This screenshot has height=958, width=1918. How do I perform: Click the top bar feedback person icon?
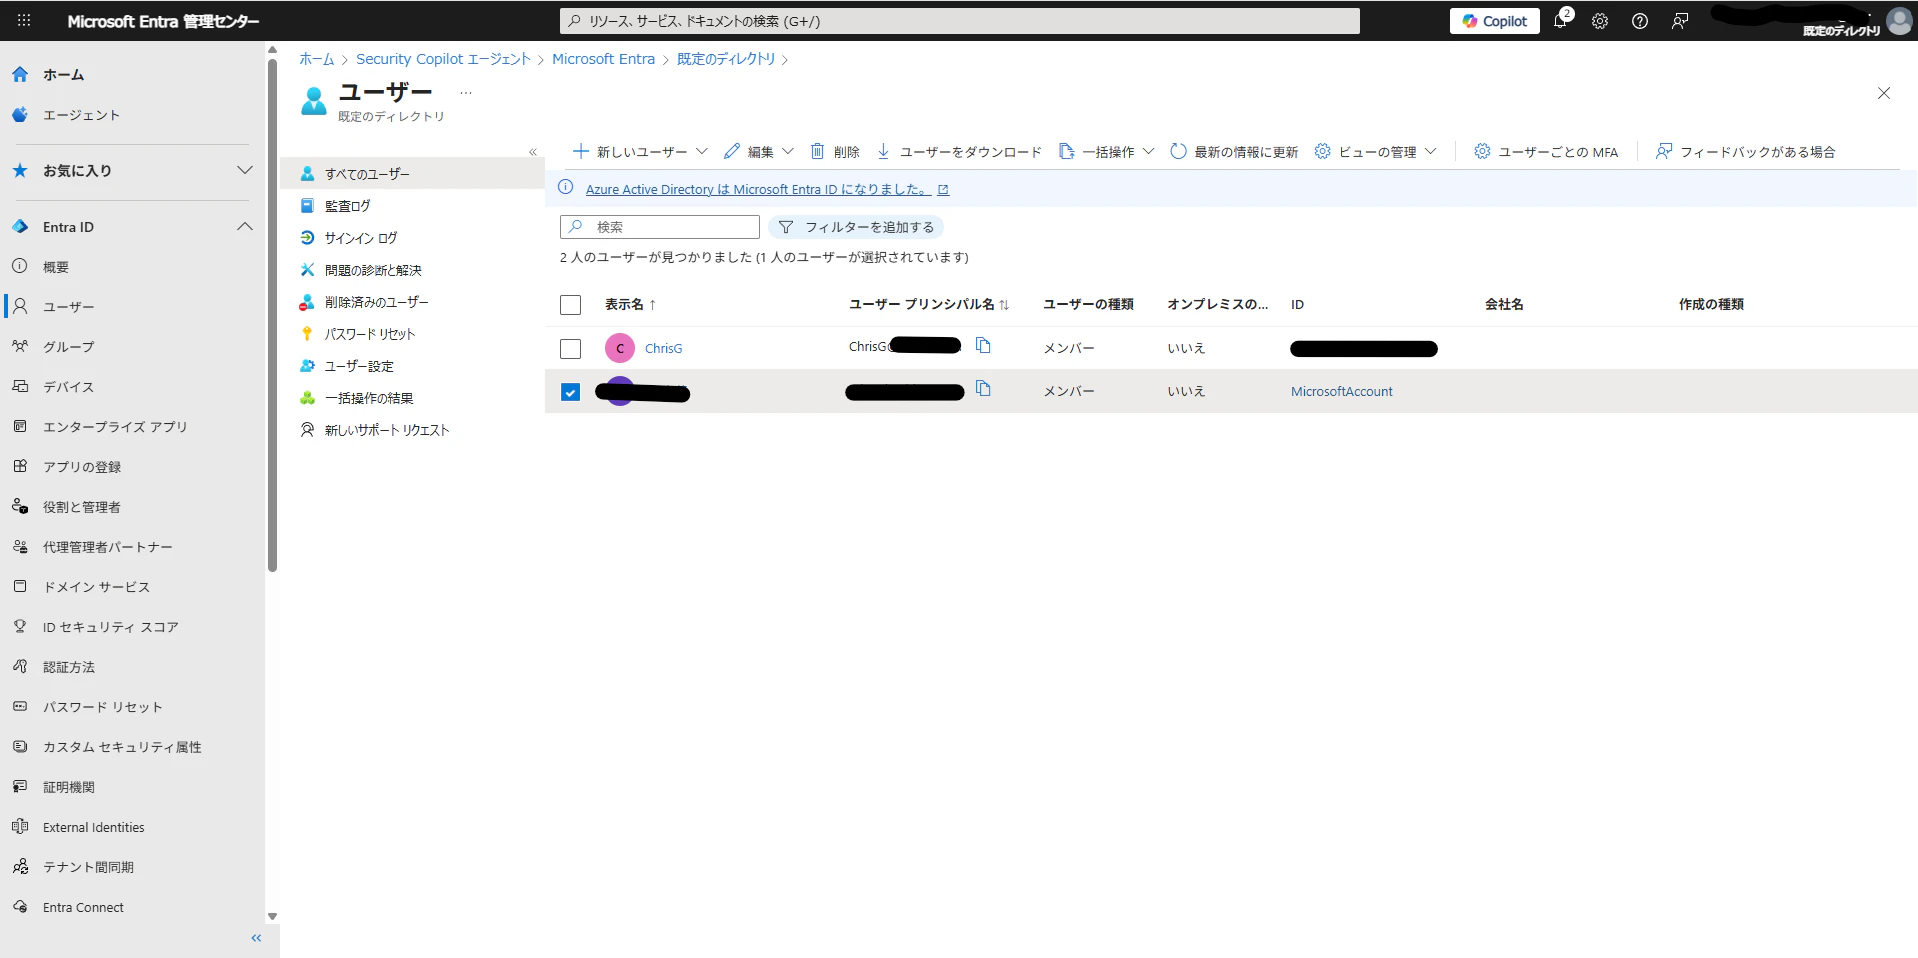1680,21
